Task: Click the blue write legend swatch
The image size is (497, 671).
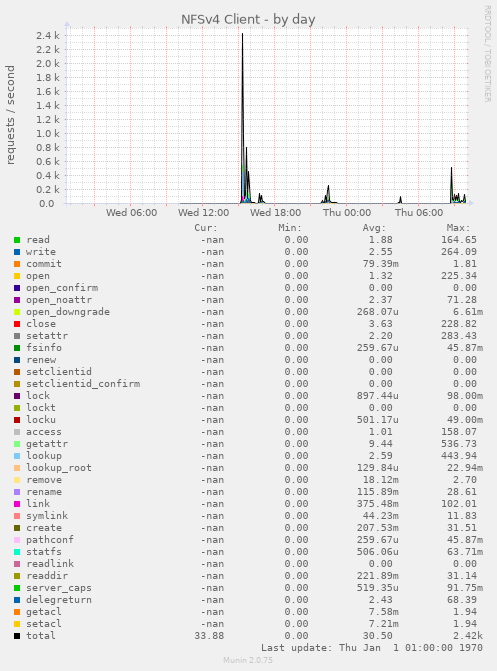Action: pos(17,252)
